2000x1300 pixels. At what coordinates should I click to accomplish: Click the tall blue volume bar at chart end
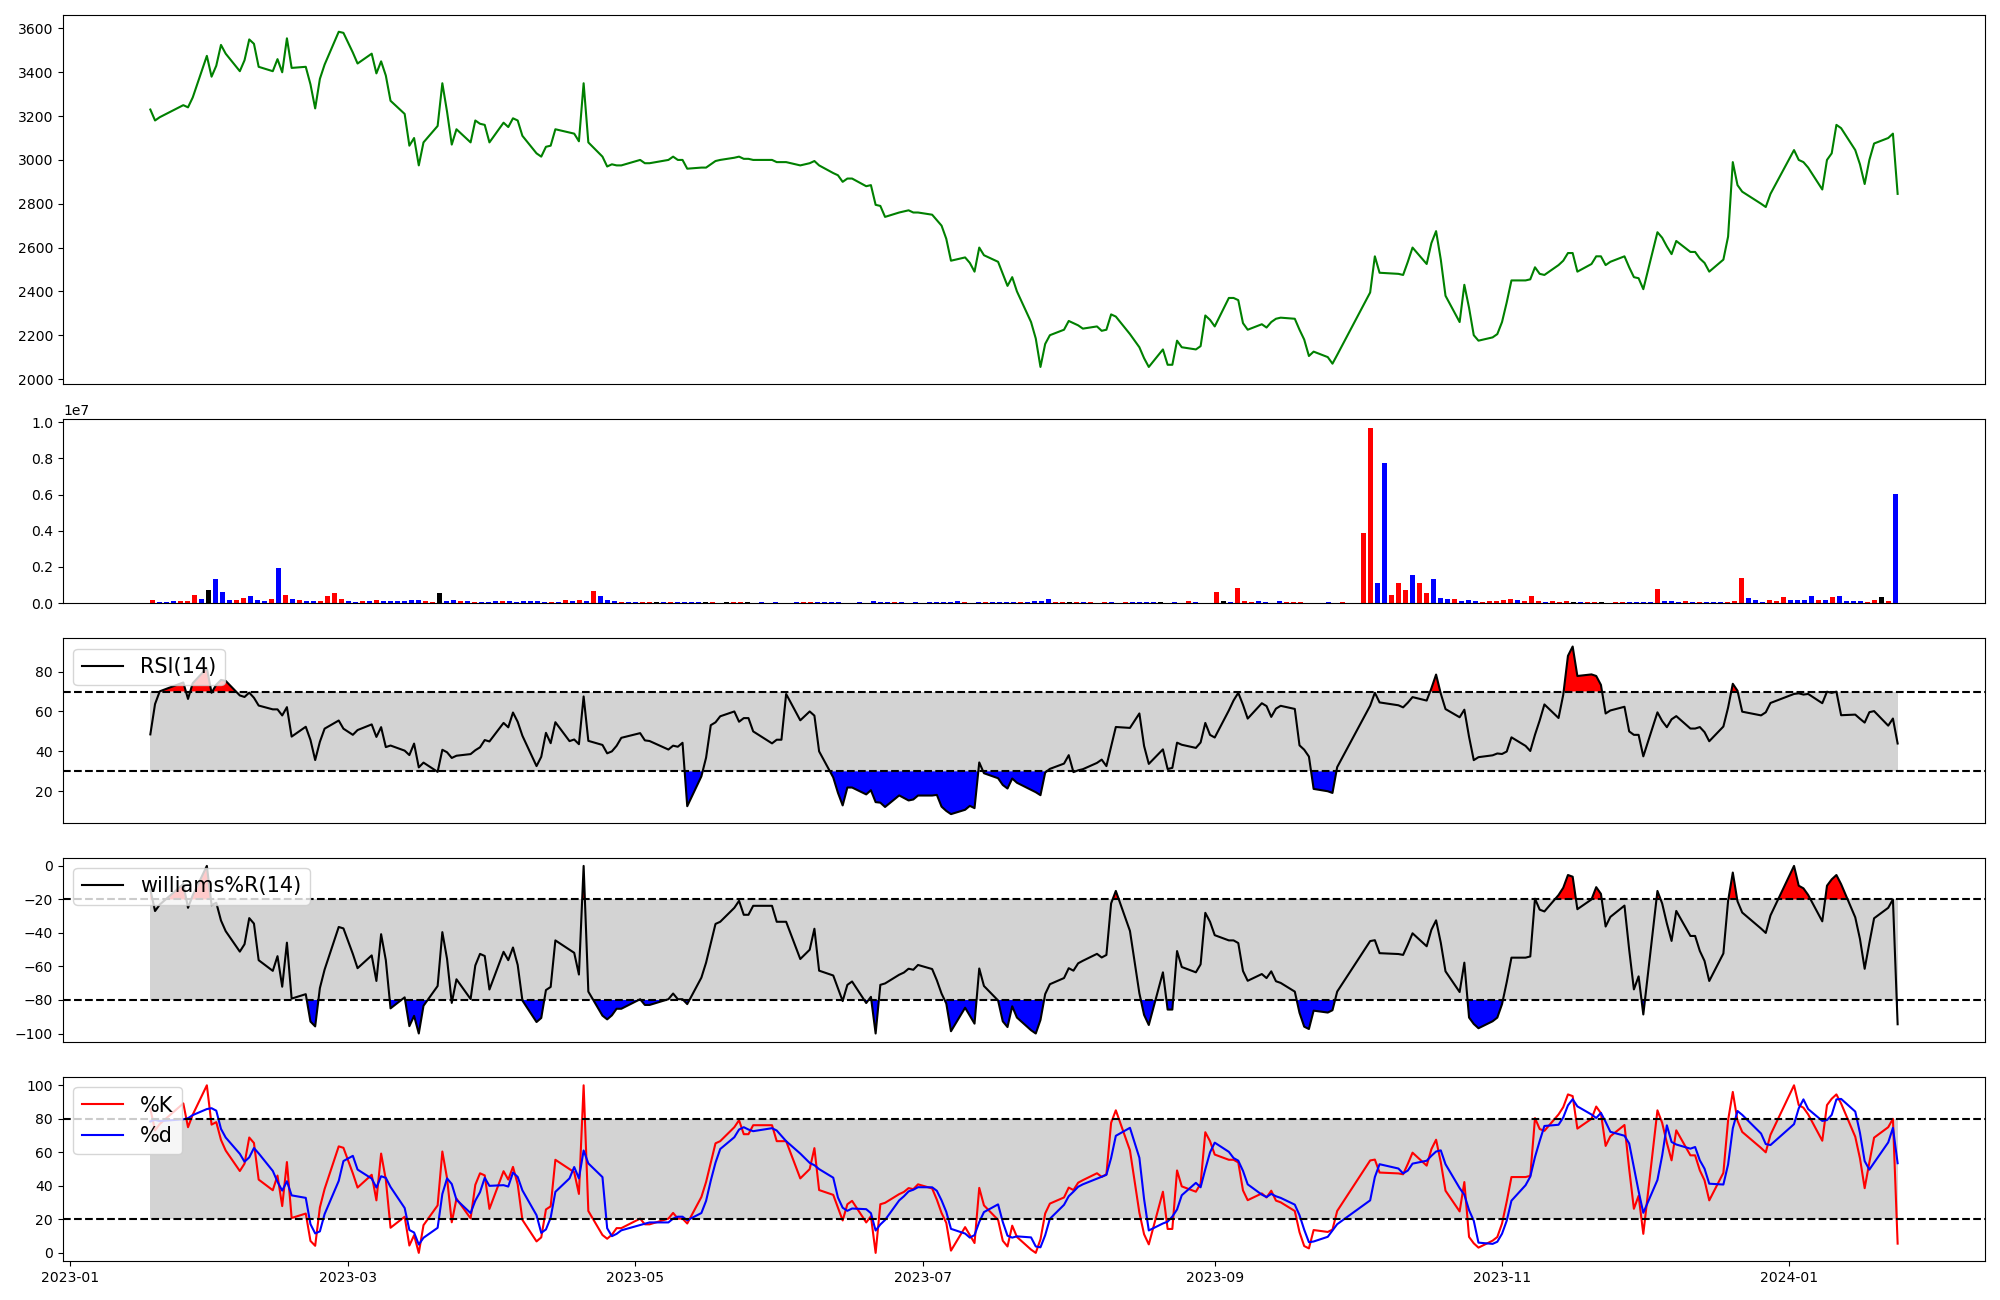(1895, 549)
